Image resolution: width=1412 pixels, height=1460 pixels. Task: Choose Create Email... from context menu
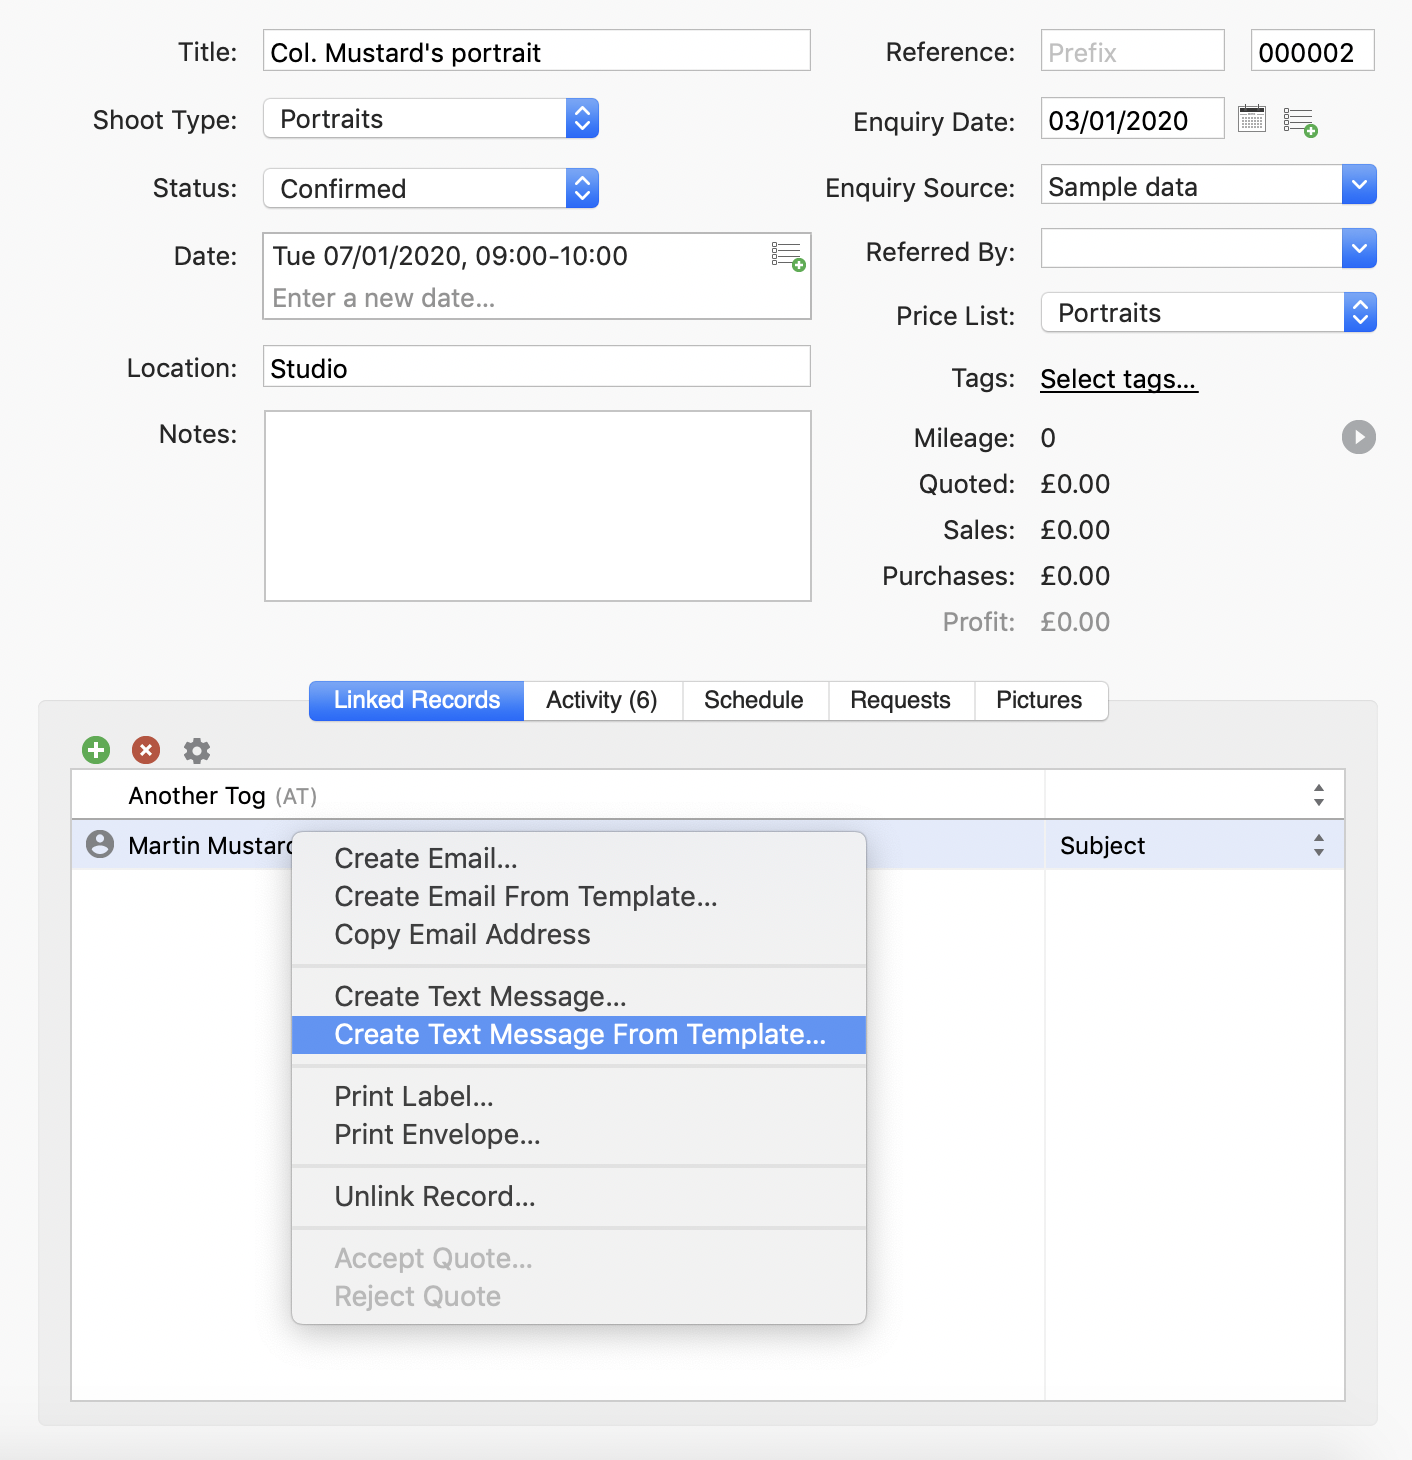point(579,858)
